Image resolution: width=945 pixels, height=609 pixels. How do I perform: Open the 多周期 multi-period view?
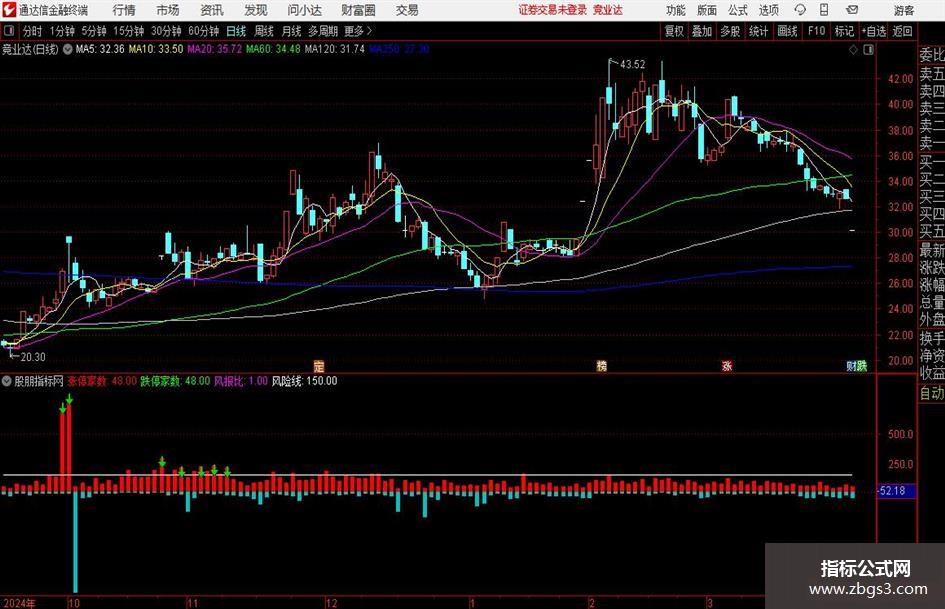323,31
